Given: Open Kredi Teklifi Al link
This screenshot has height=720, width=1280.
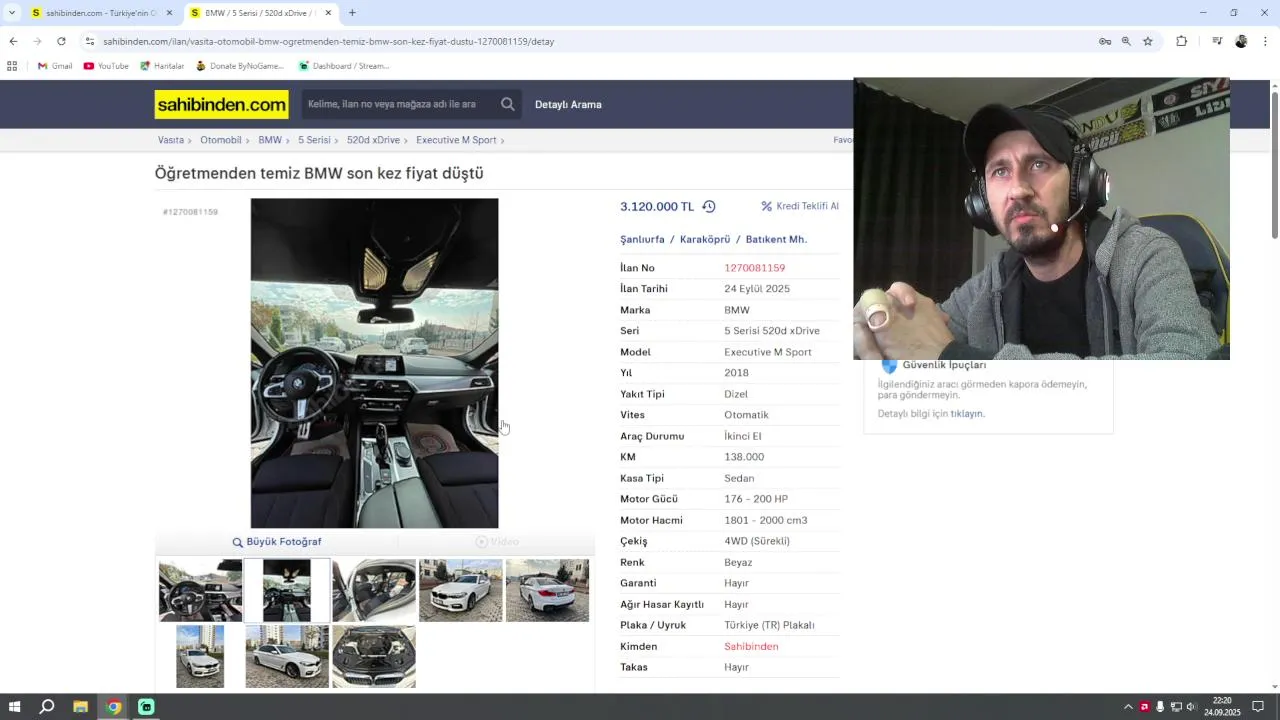Looking at the screenshot, I should 800,206.
